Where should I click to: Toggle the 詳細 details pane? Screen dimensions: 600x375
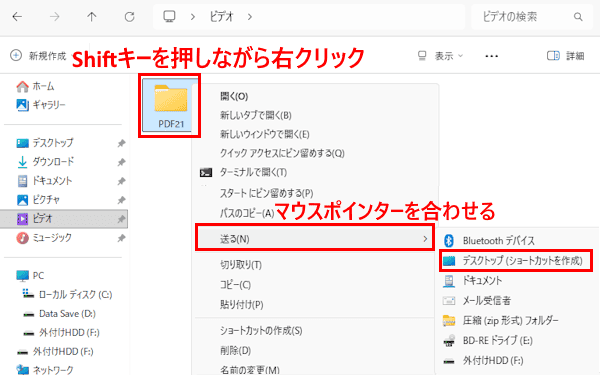566,56
